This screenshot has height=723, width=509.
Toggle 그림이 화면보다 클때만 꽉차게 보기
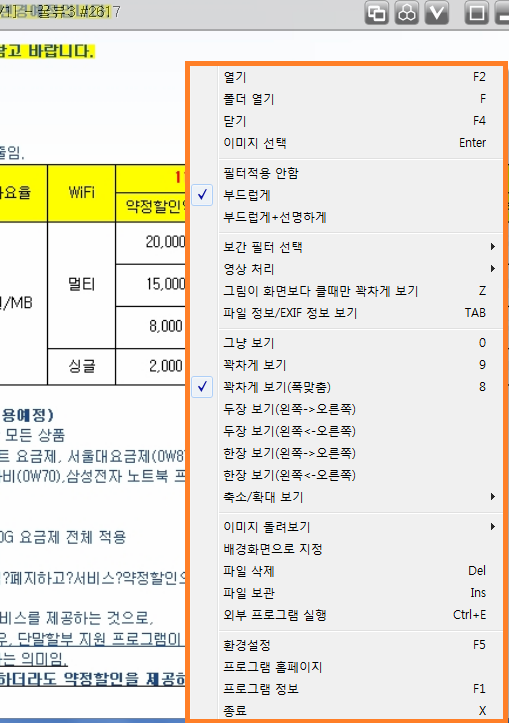click(361, 291)
